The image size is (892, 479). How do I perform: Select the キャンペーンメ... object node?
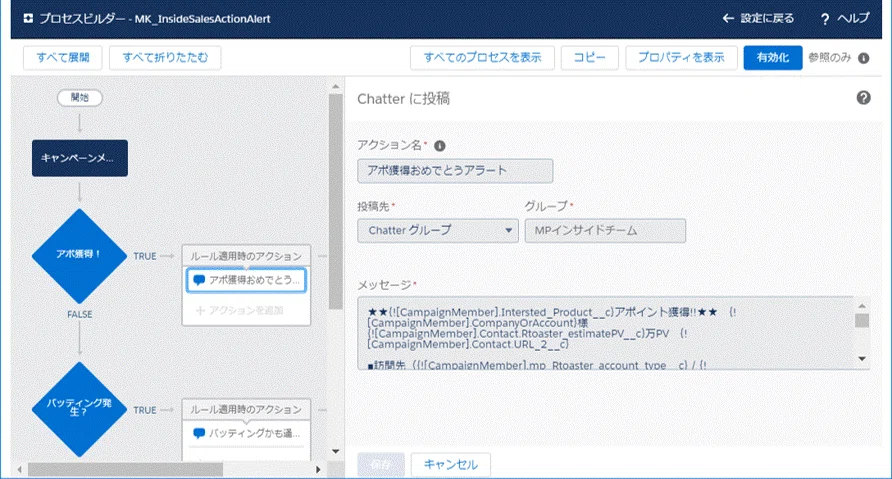coord(80,158)
